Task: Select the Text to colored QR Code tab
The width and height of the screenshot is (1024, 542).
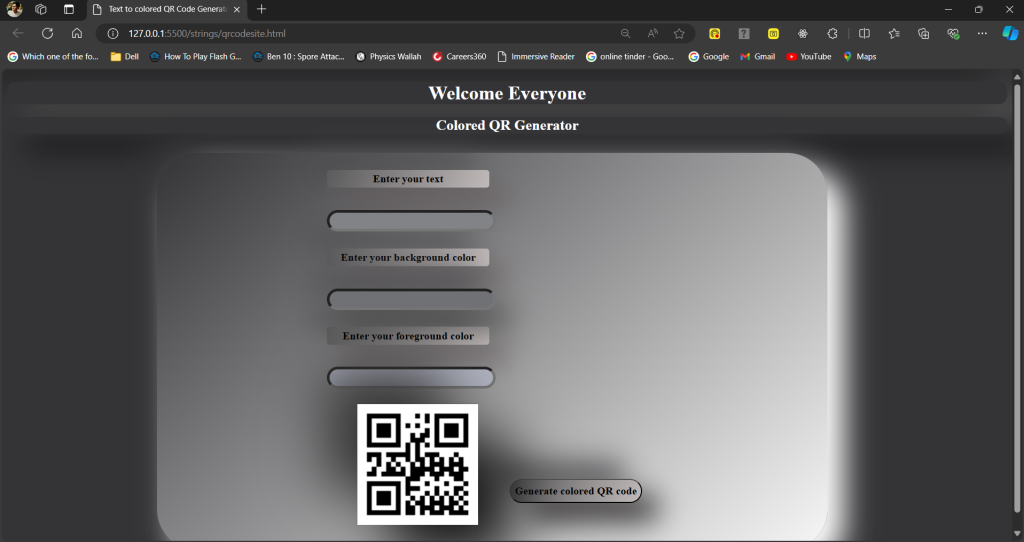Action: tap(167, 9)
